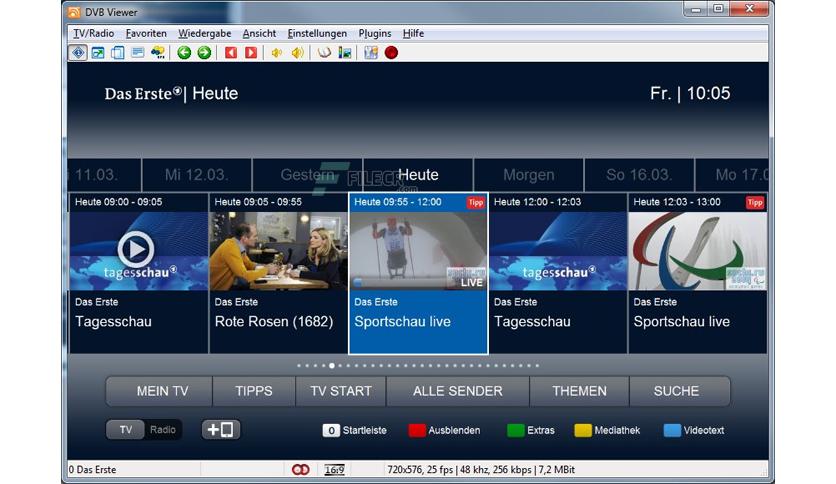Click the Fr. | 10:05 clock text
Image resolution: width=836 pixels, height=484 pixels.
(690, 93)
